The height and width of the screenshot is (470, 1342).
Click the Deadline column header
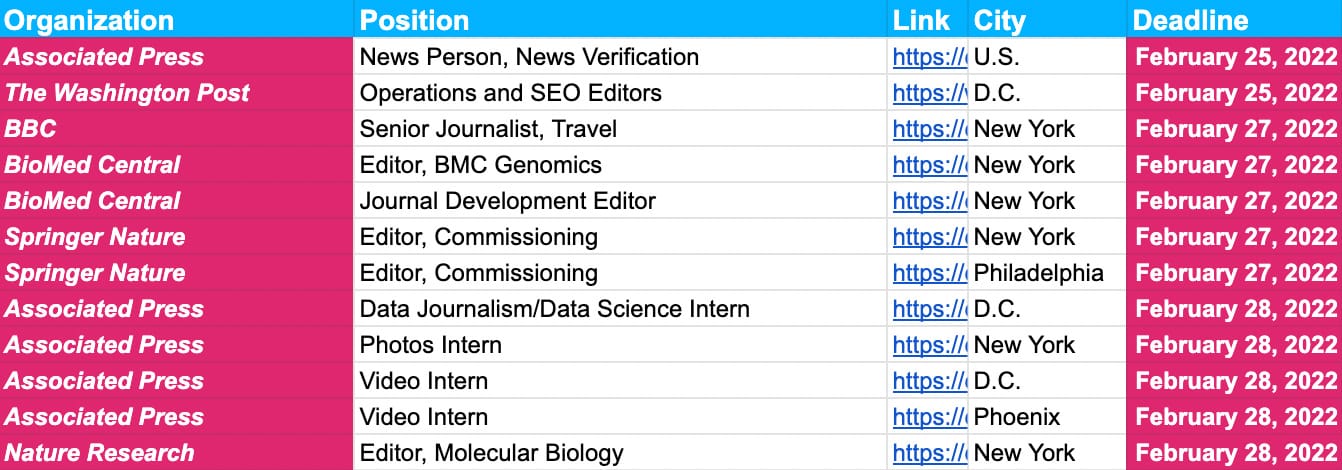pyautogui.click(x=1190, y=20)
